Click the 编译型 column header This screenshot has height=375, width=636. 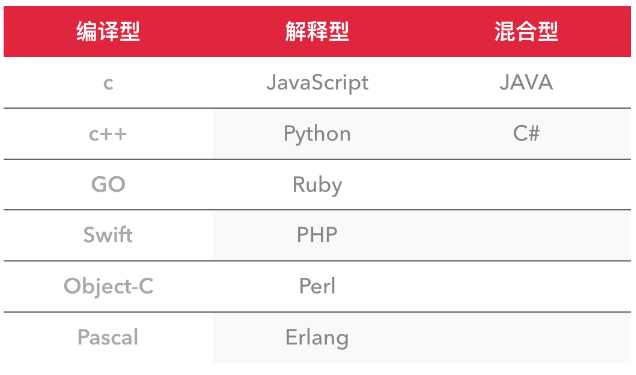coord(108,31)
